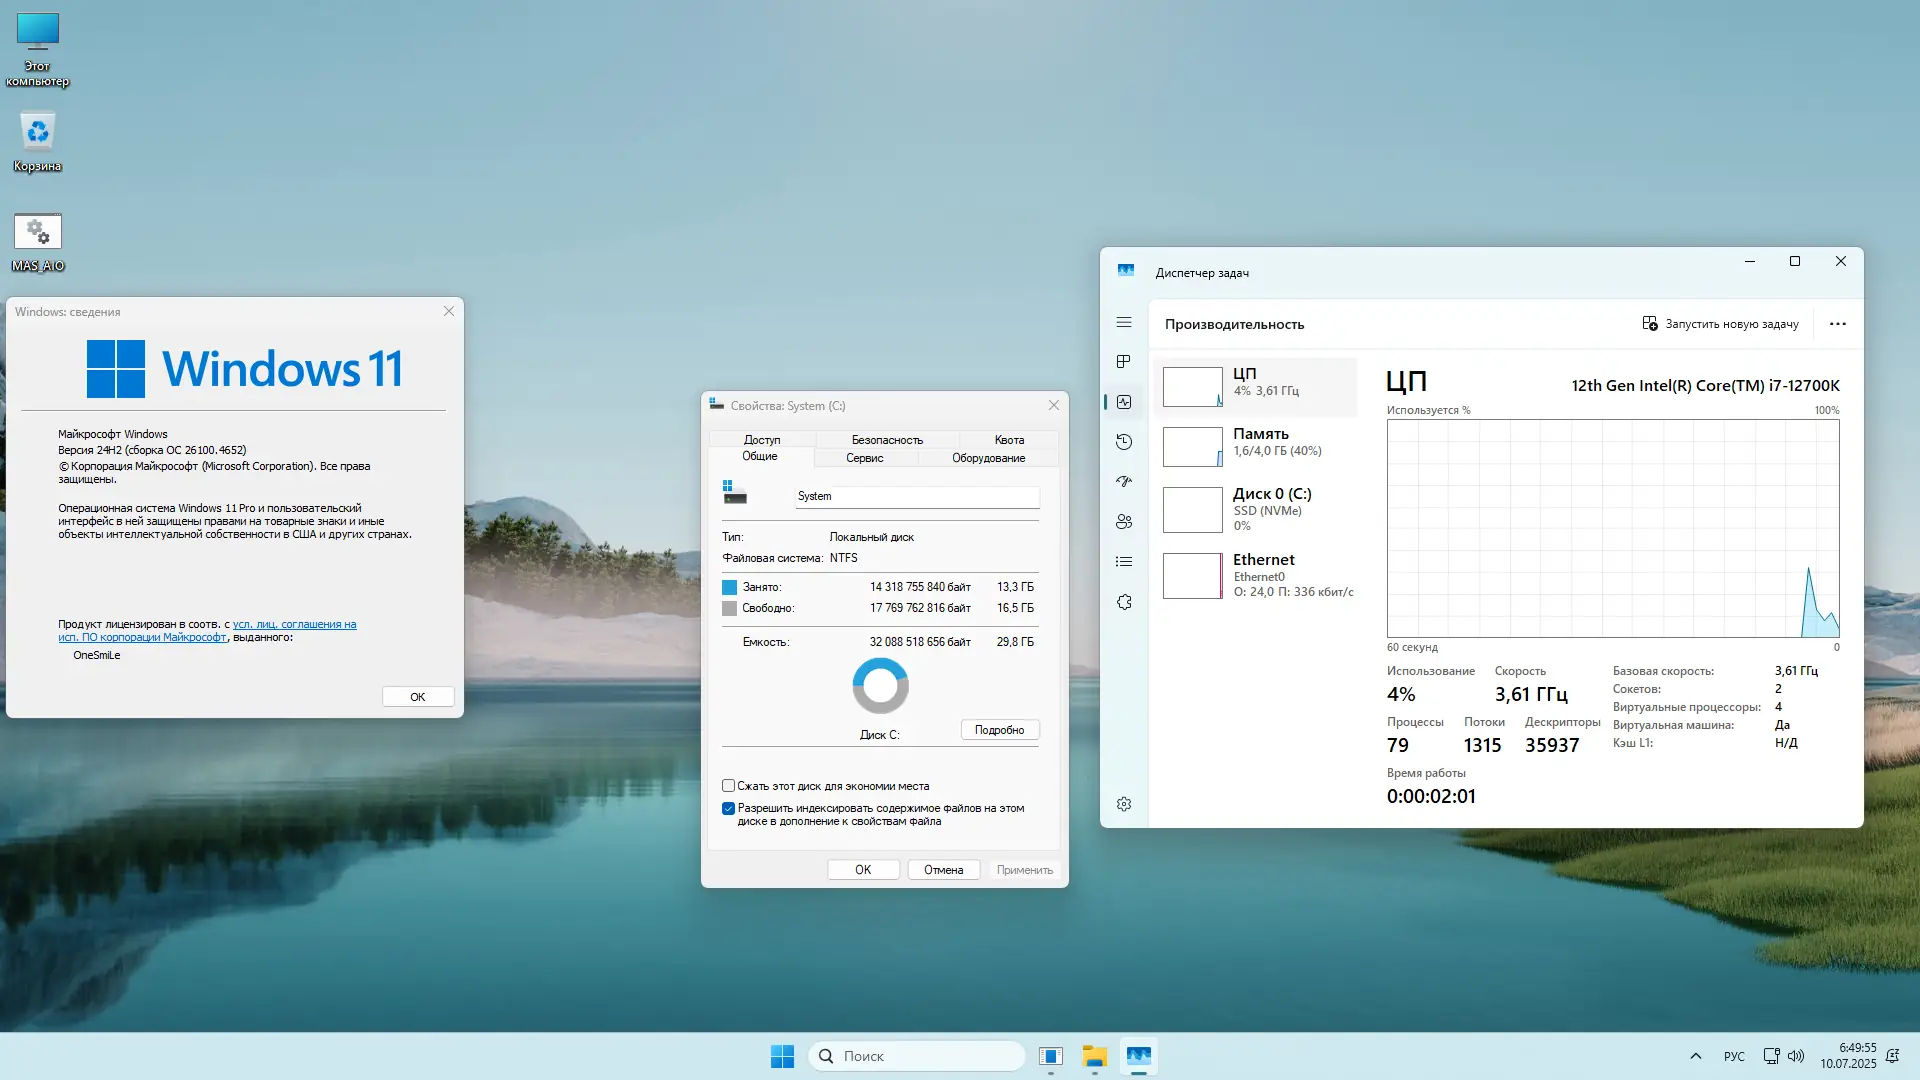The image size is (1920, 1080).
Task: Open Details page list icon
Action: 1124,562
